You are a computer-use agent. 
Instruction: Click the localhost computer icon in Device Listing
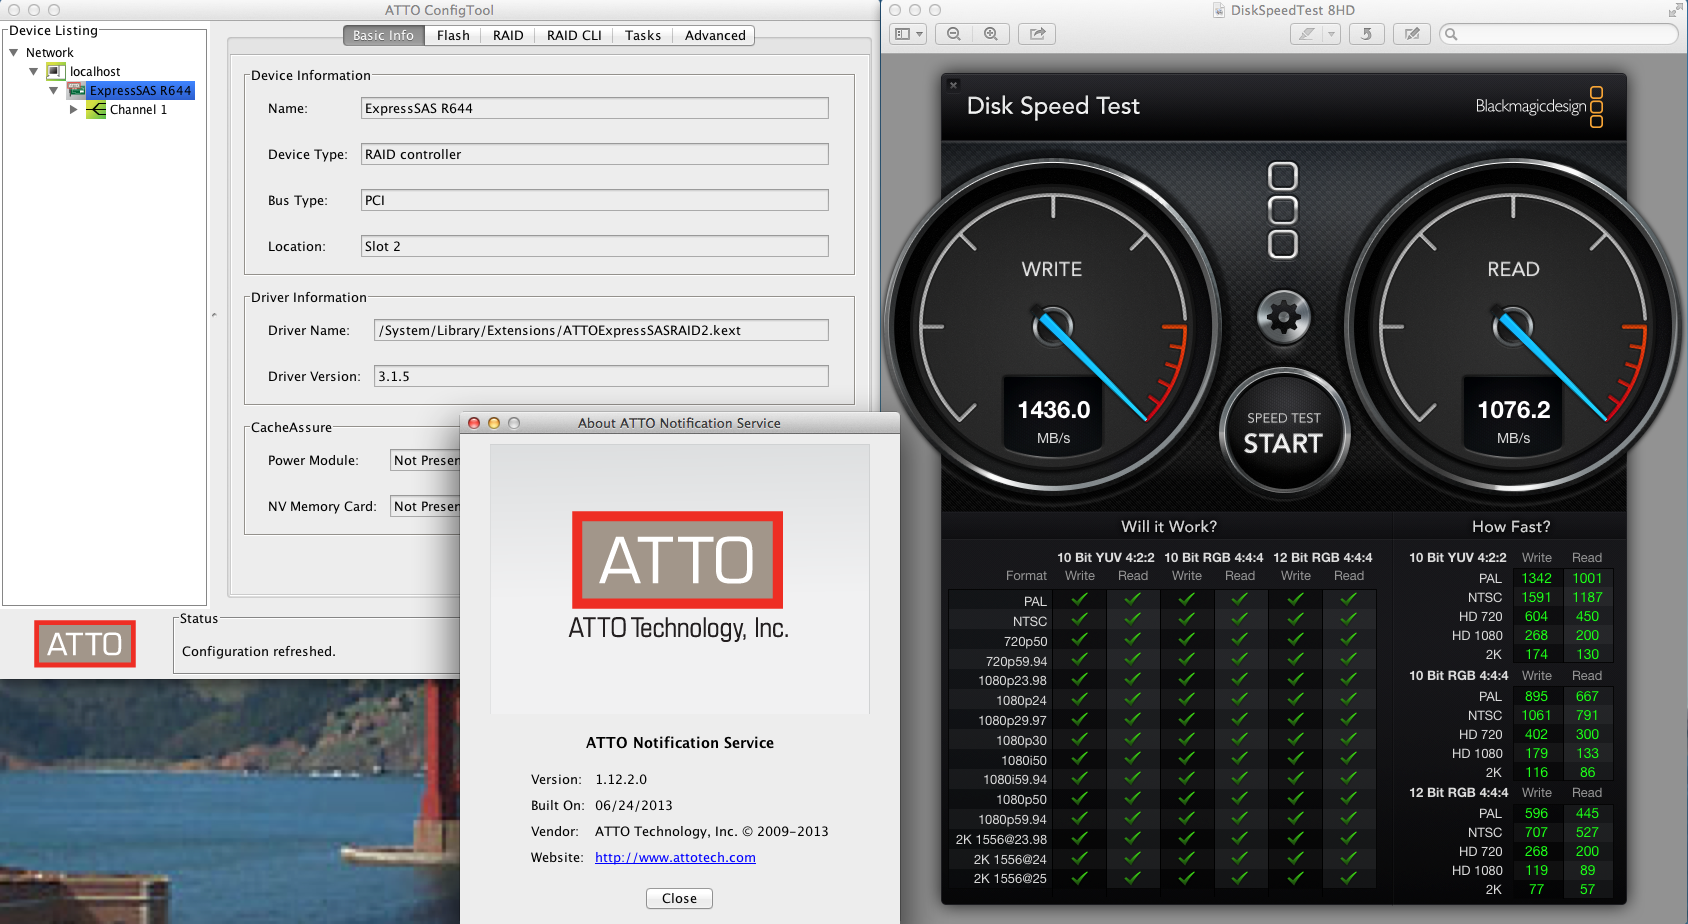[x=56, y=72]
